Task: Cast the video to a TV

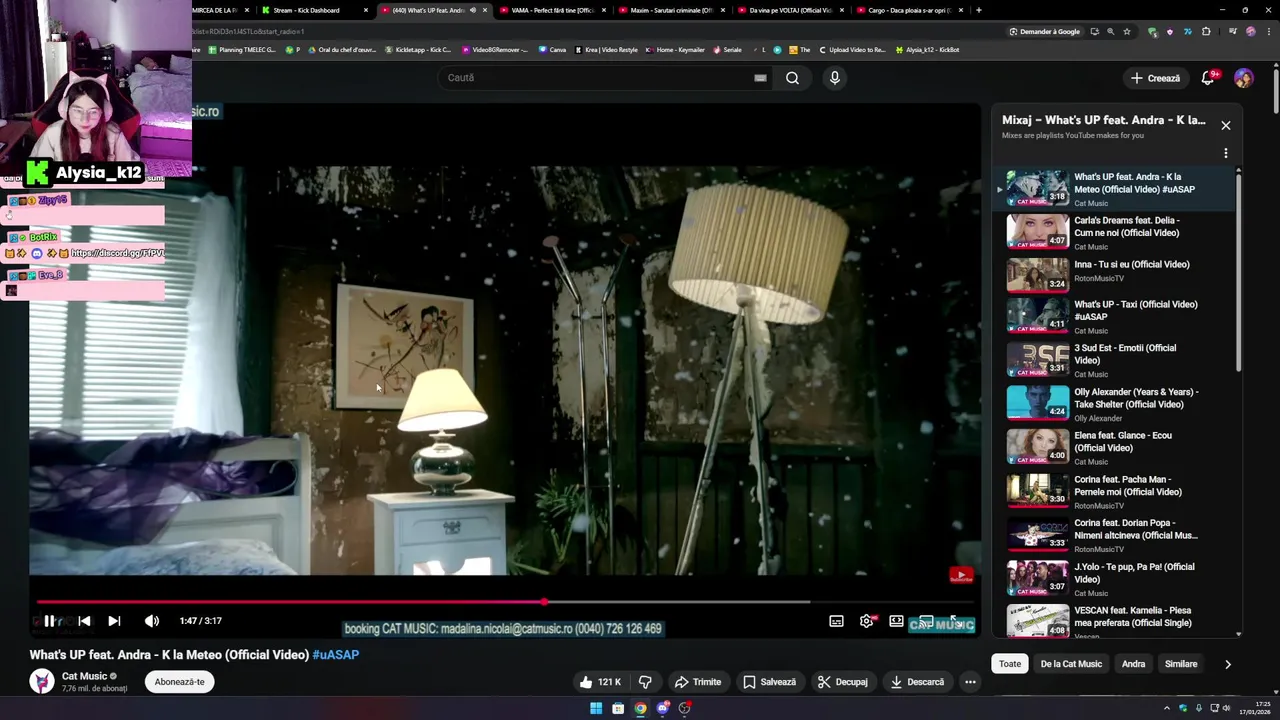Action: (x=926, y=621)
